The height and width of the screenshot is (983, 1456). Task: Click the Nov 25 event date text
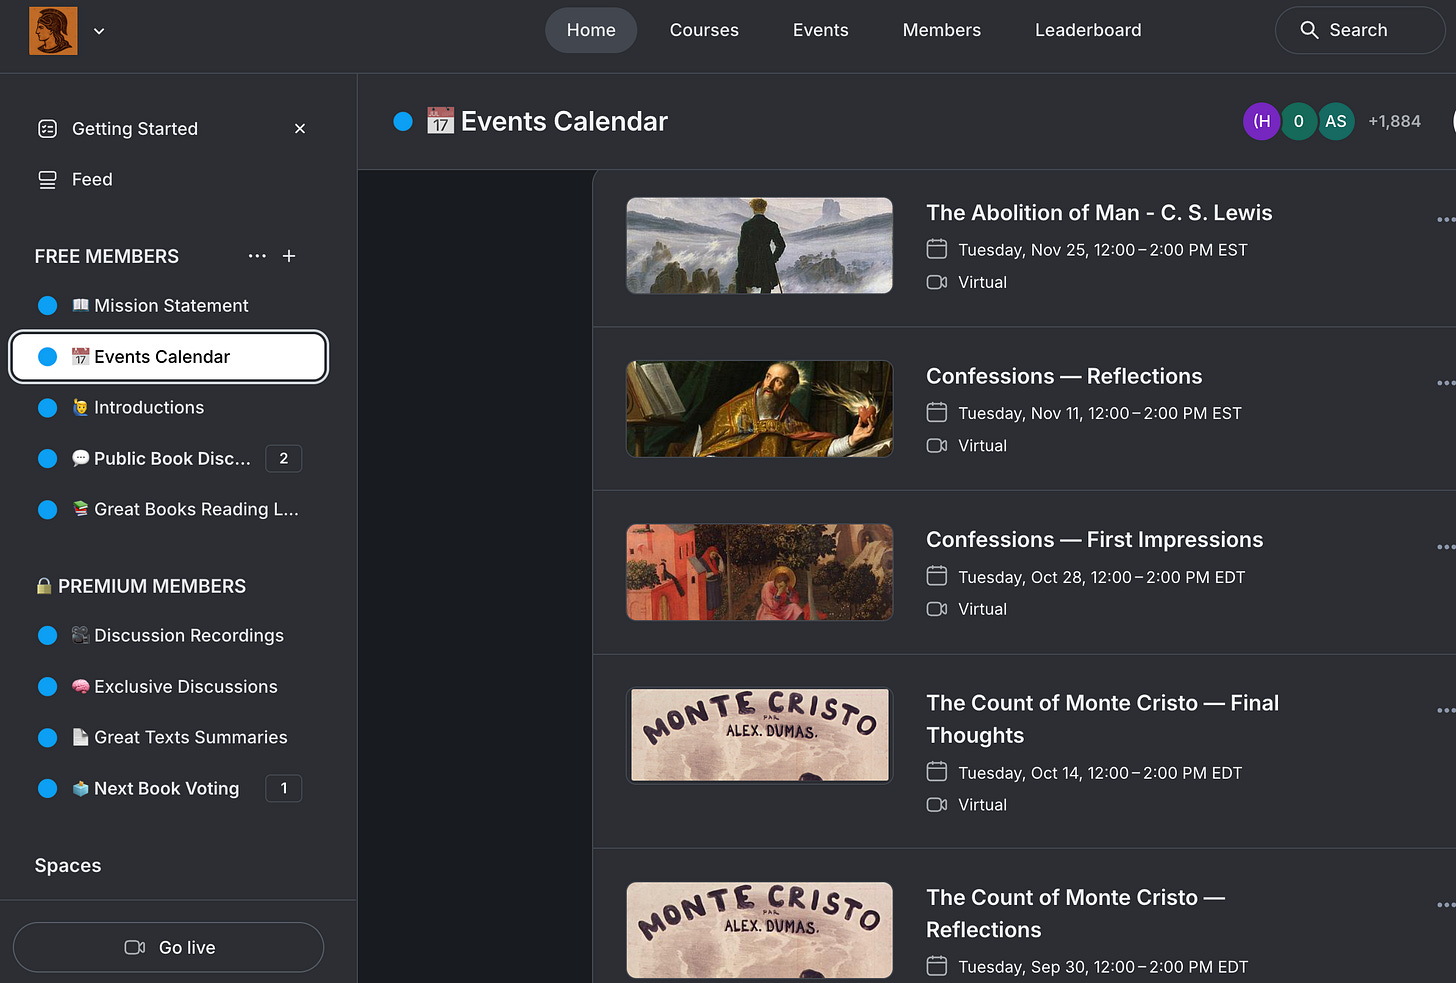click(x=1102, y=250)
